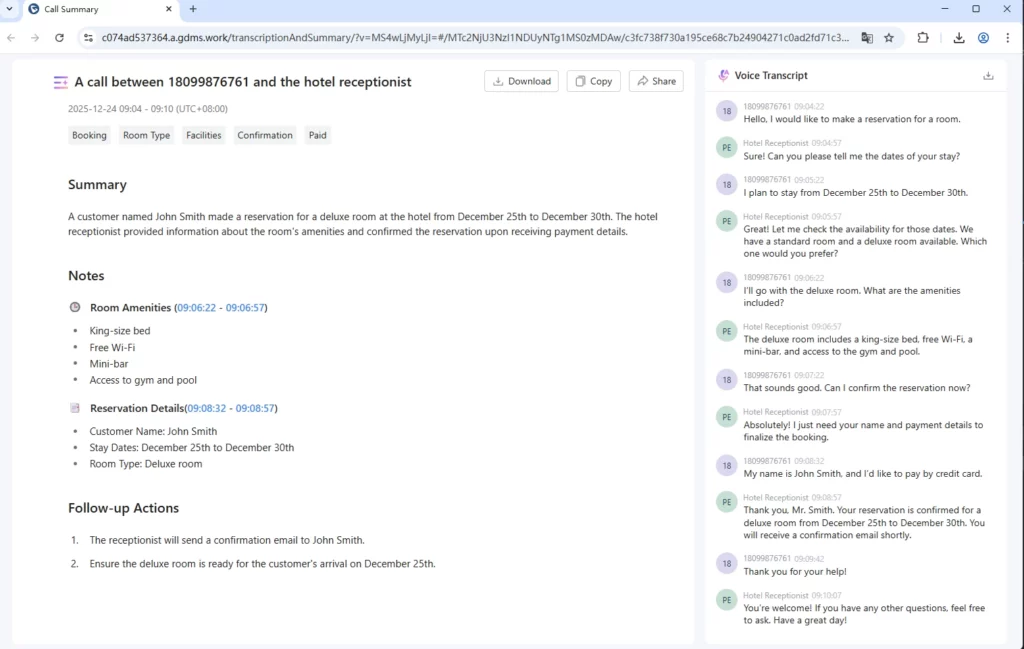
Task: View site information icon in address bar
Action: pyautogui.click(x=88, y=38)
